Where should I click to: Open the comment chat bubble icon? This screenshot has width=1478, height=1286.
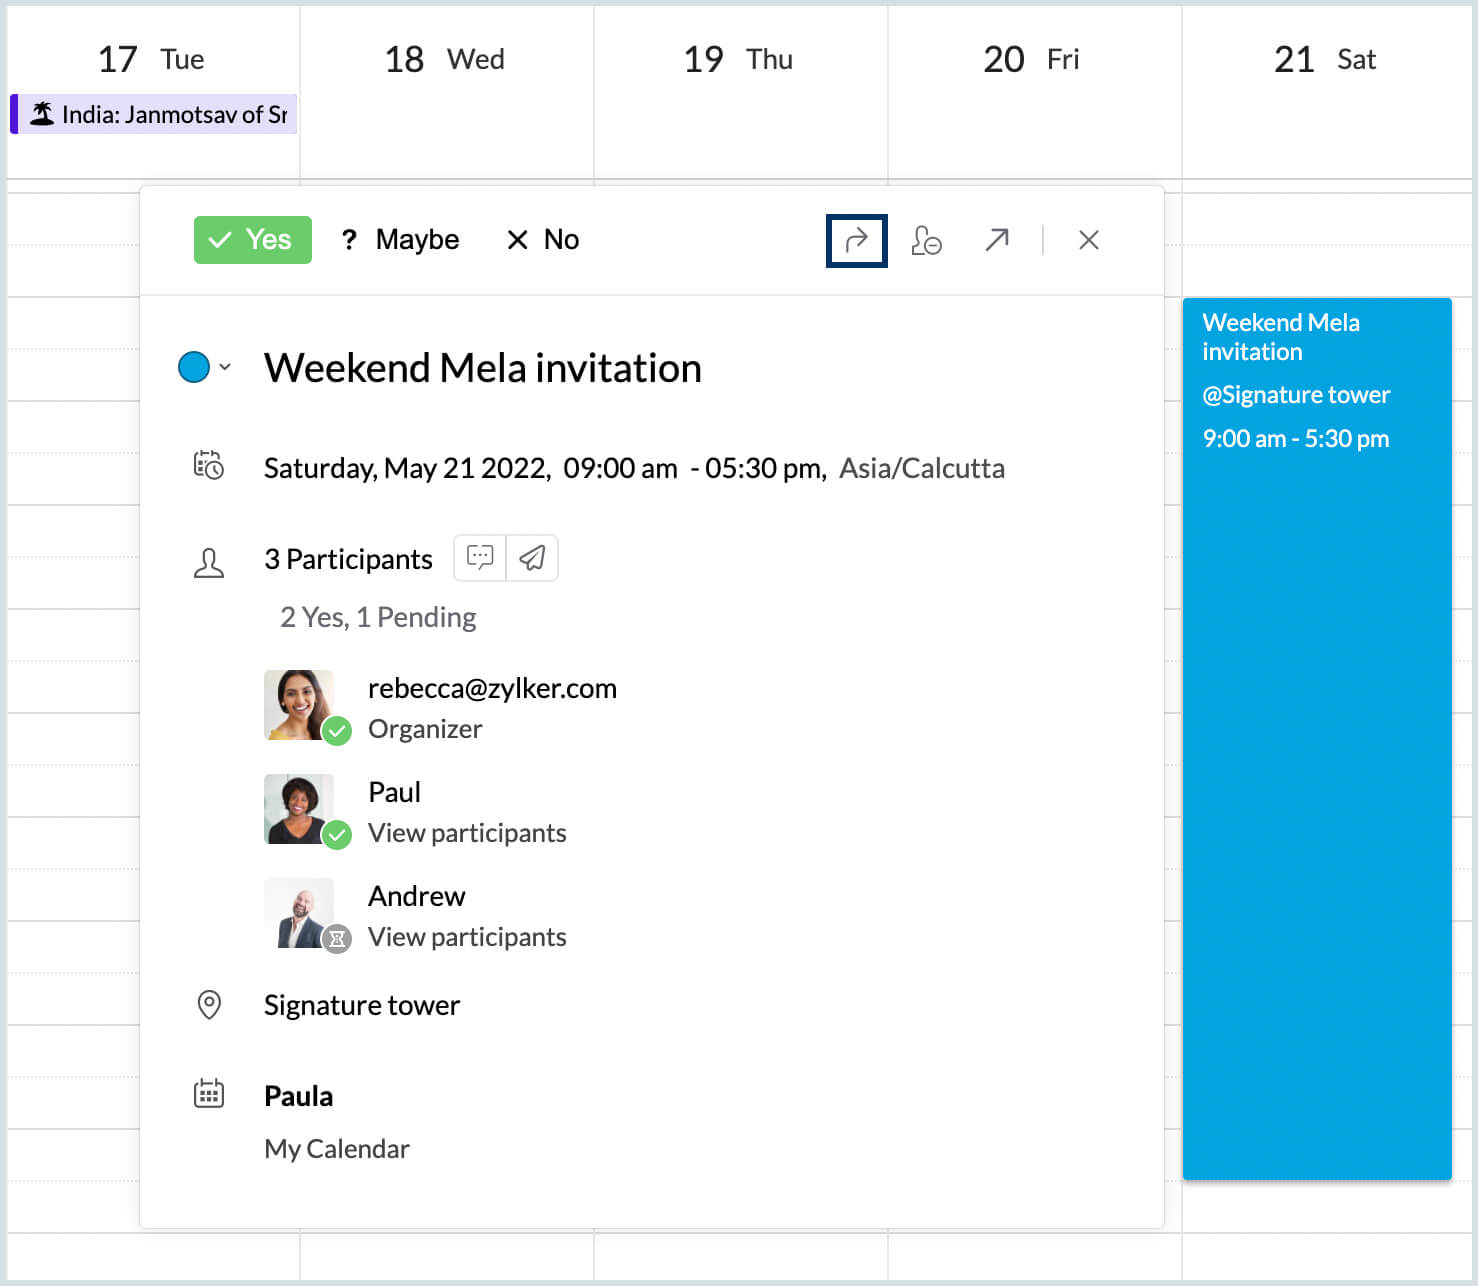[479, 558]
